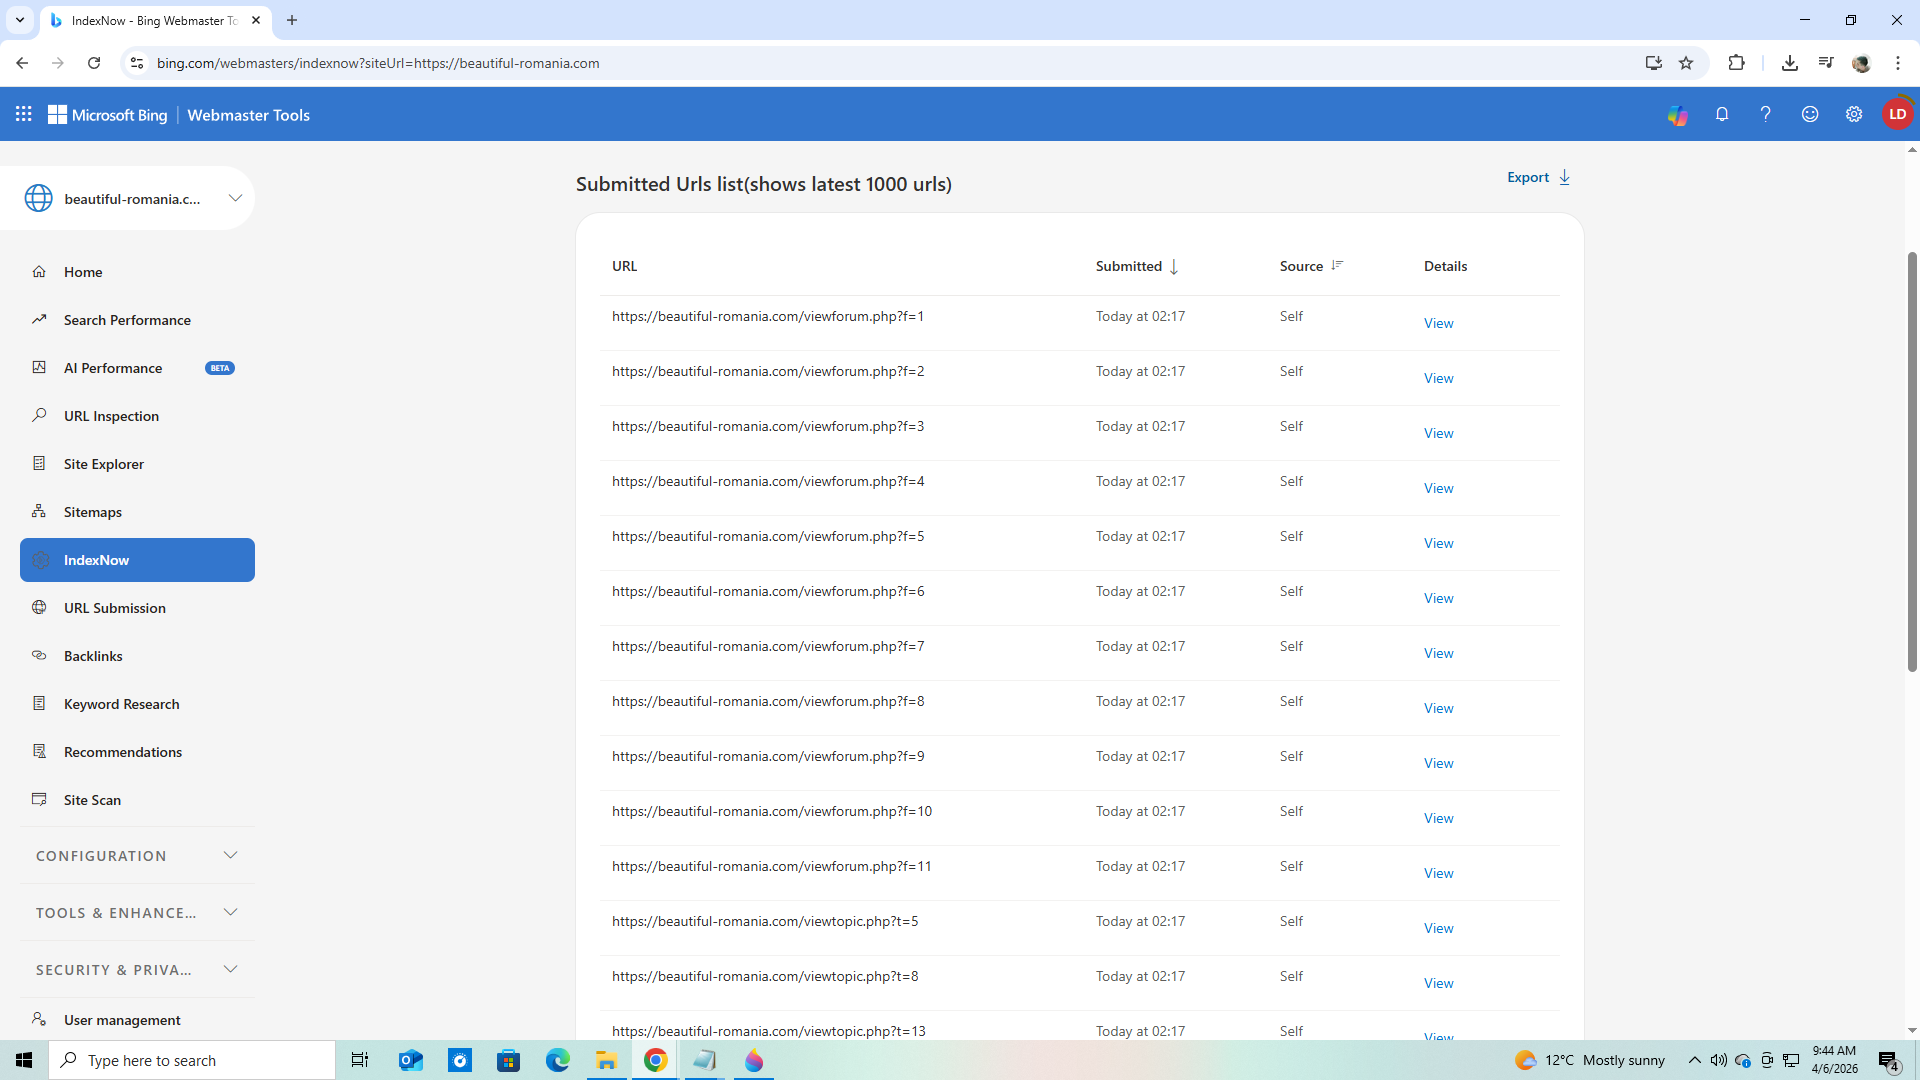Click the Export download arrow icon

pyautogui.click(x=1565, y=178)
